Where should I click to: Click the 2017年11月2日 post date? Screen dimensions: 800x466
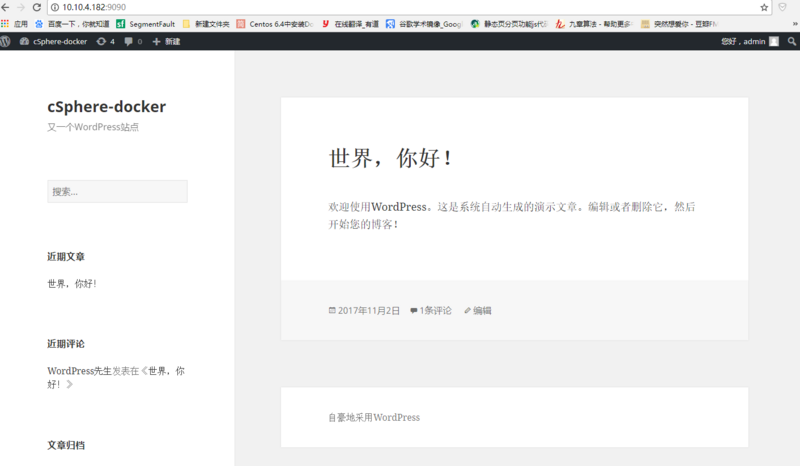pyautogui.click(x=368, y=310)
